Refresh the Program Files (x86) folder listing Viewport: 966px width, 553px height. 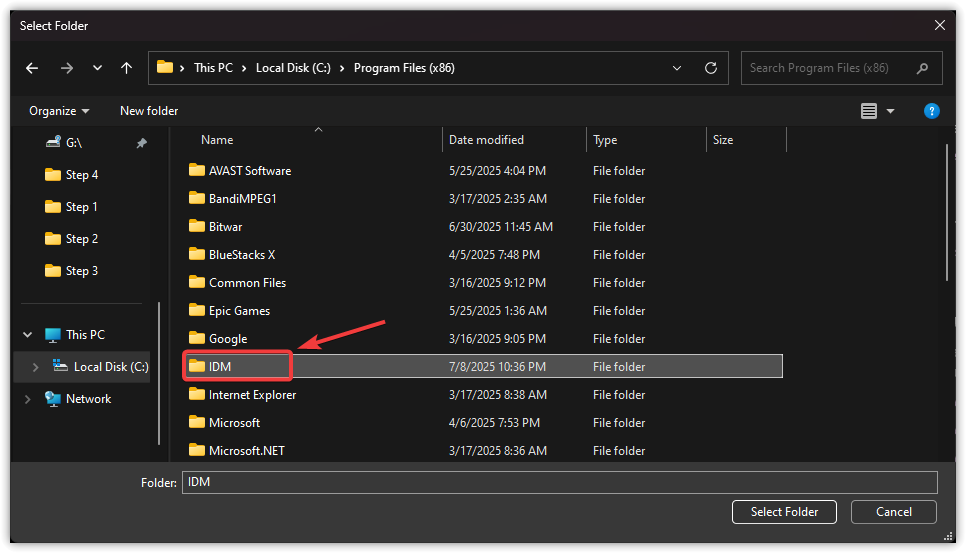[711, 68]
